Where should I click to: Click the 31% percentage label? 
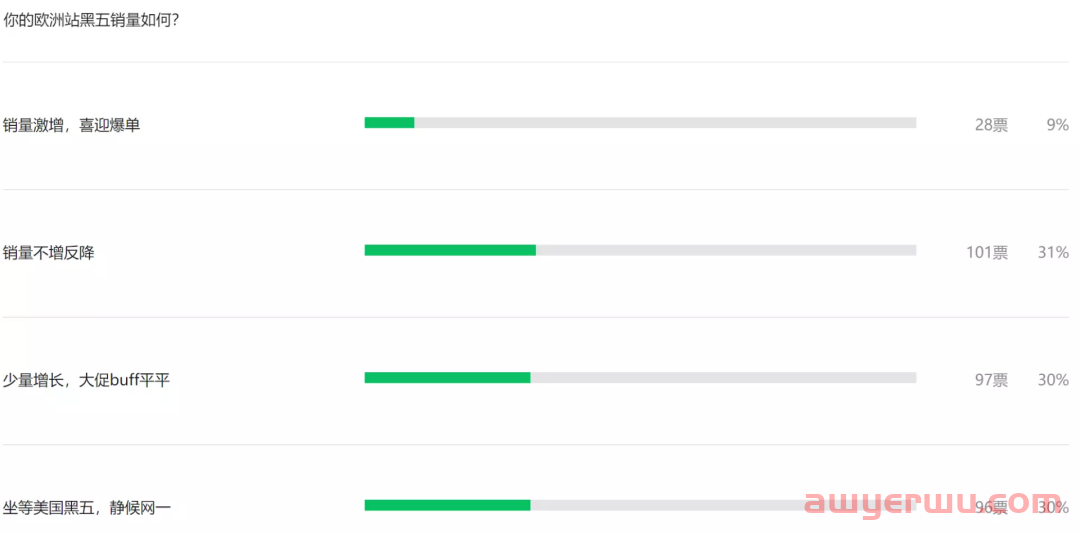(x=1053, y=253)
